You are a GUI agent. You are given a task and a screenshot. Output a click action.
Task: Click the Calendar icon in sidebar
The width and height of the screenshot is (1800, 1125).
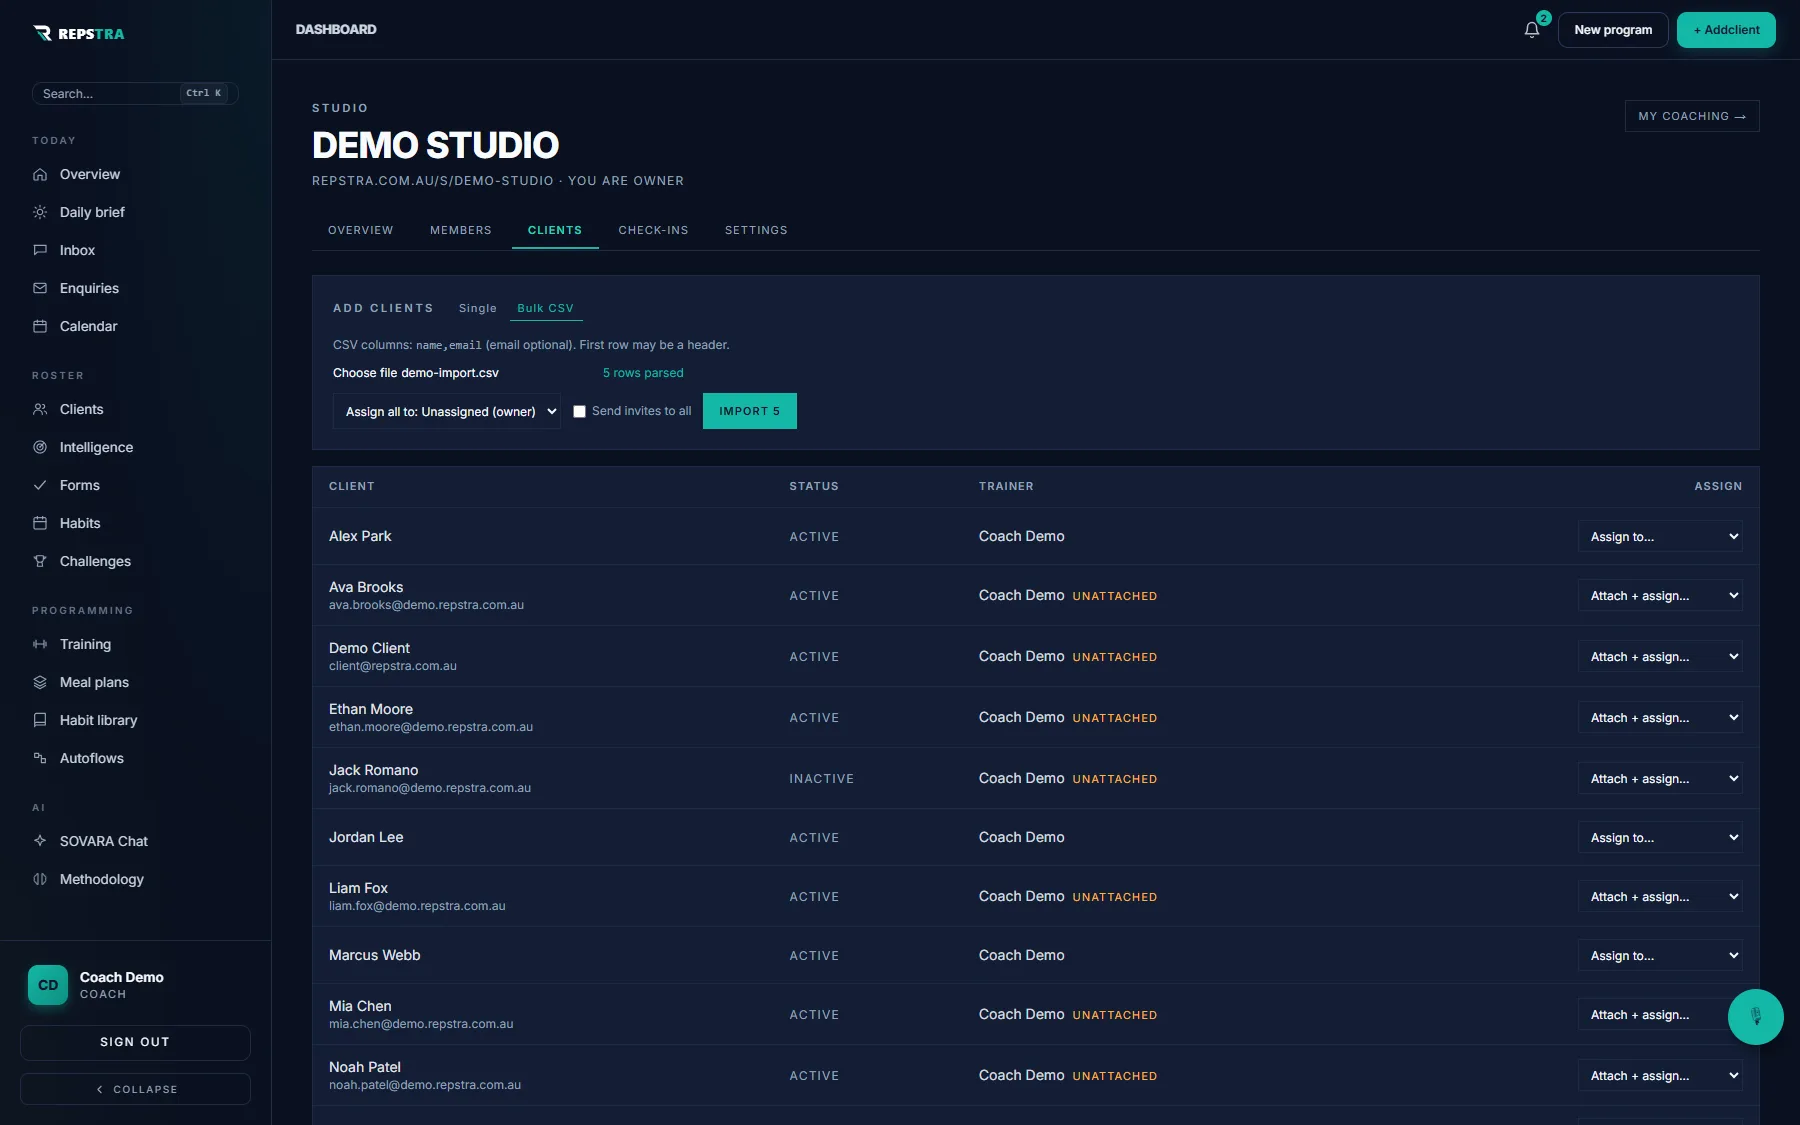point(40,326)
